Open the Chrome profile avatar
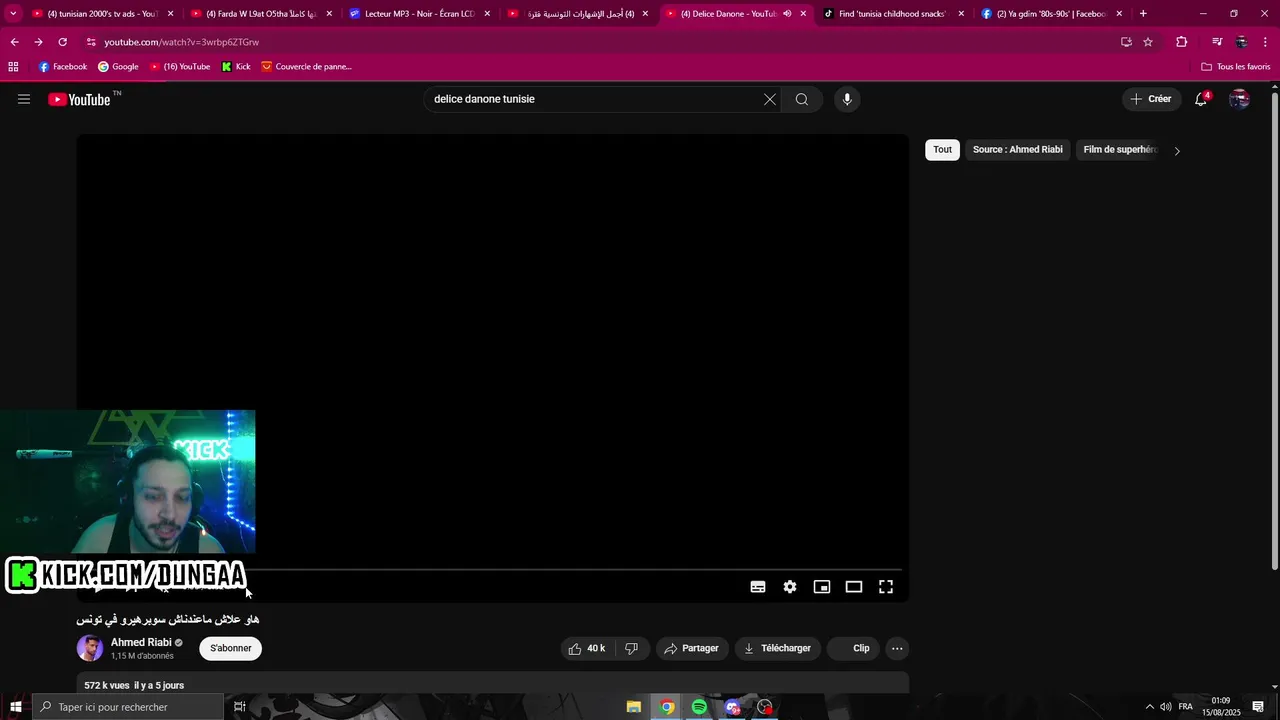Screen dimensions: 1280x720 (1242, 42)
